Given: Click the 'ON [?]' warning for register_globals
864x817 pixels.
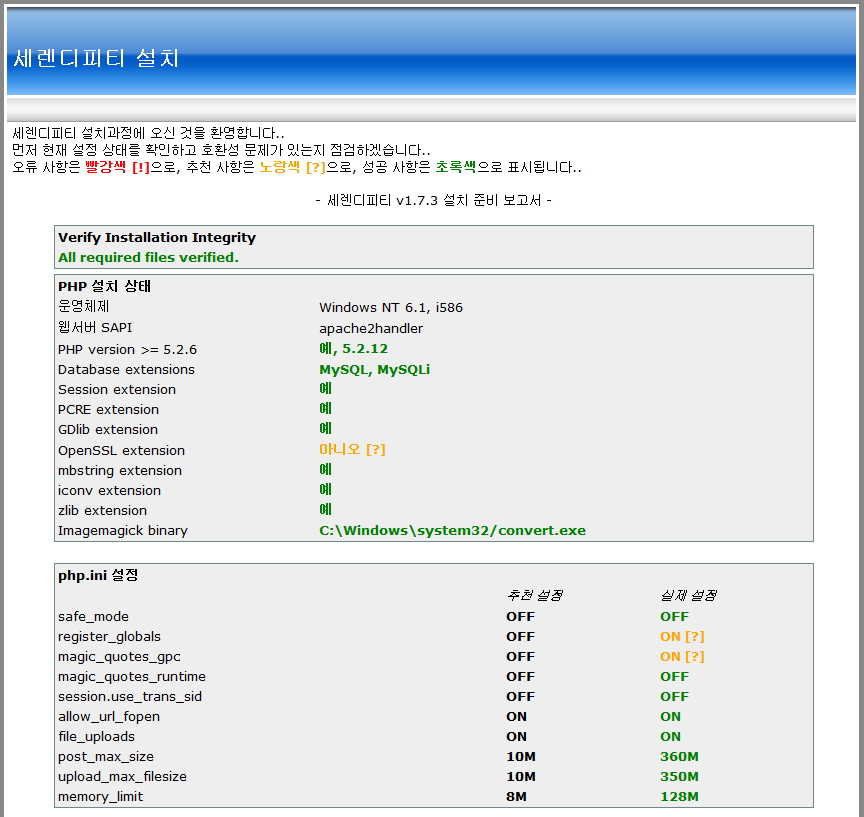Looking at the screenshot, I should [682, 636].
